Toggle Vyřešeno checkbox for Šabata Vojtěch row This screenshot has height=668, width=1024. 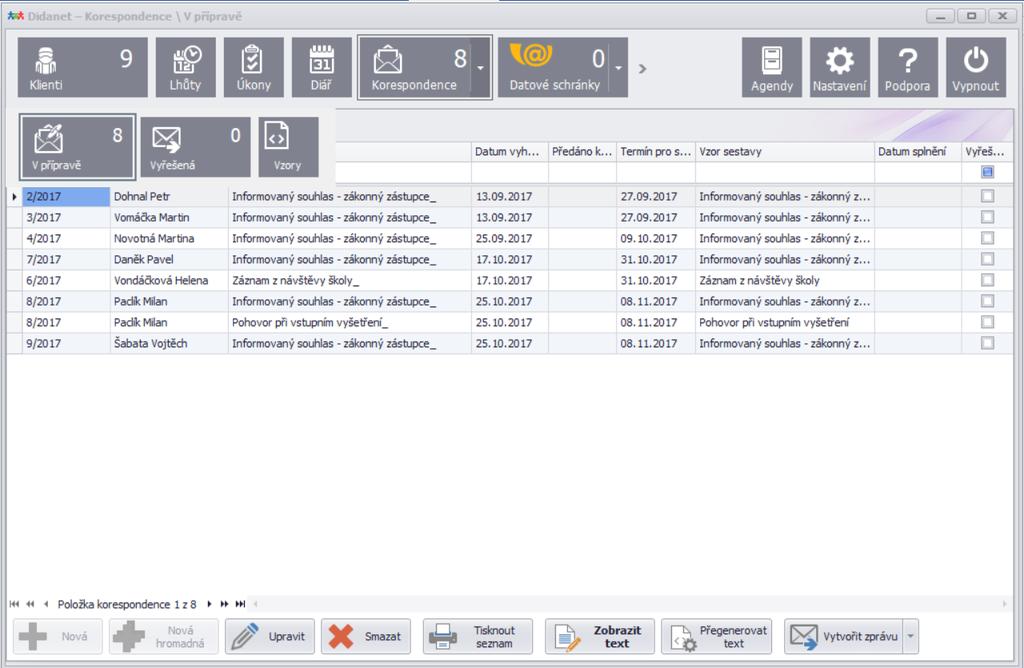987,343
